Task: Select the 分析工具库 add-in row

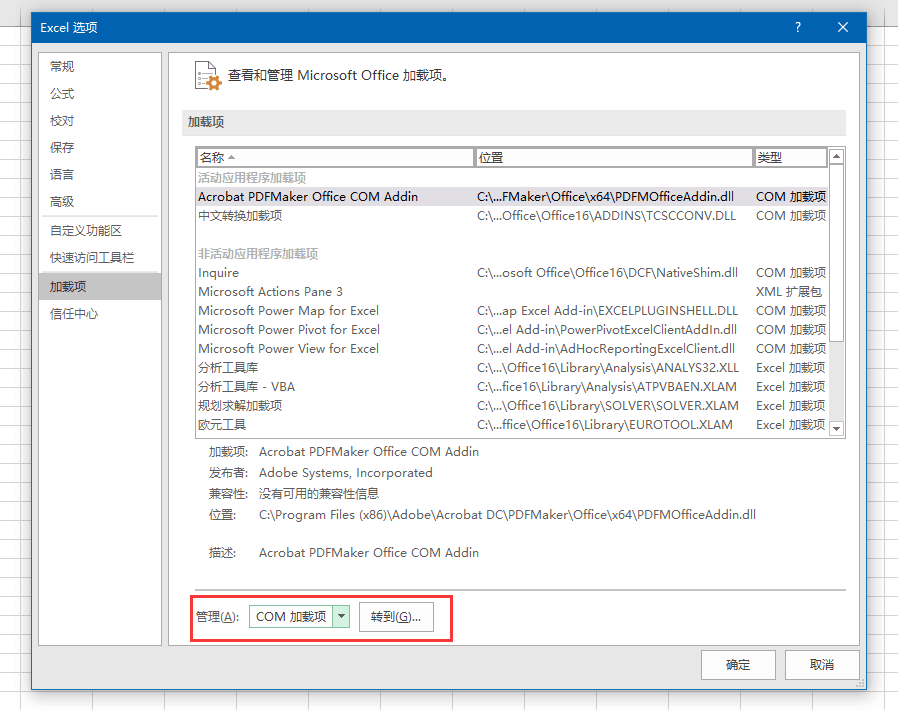Action: (511, 368)
